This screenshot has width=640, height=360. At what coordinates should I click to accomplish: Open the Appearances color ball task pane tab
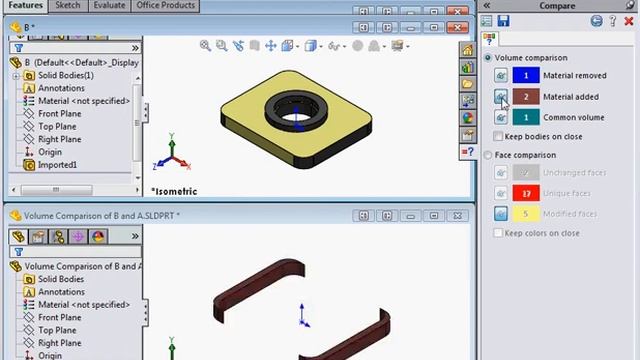pyautogui.click(x=467, y=118)
